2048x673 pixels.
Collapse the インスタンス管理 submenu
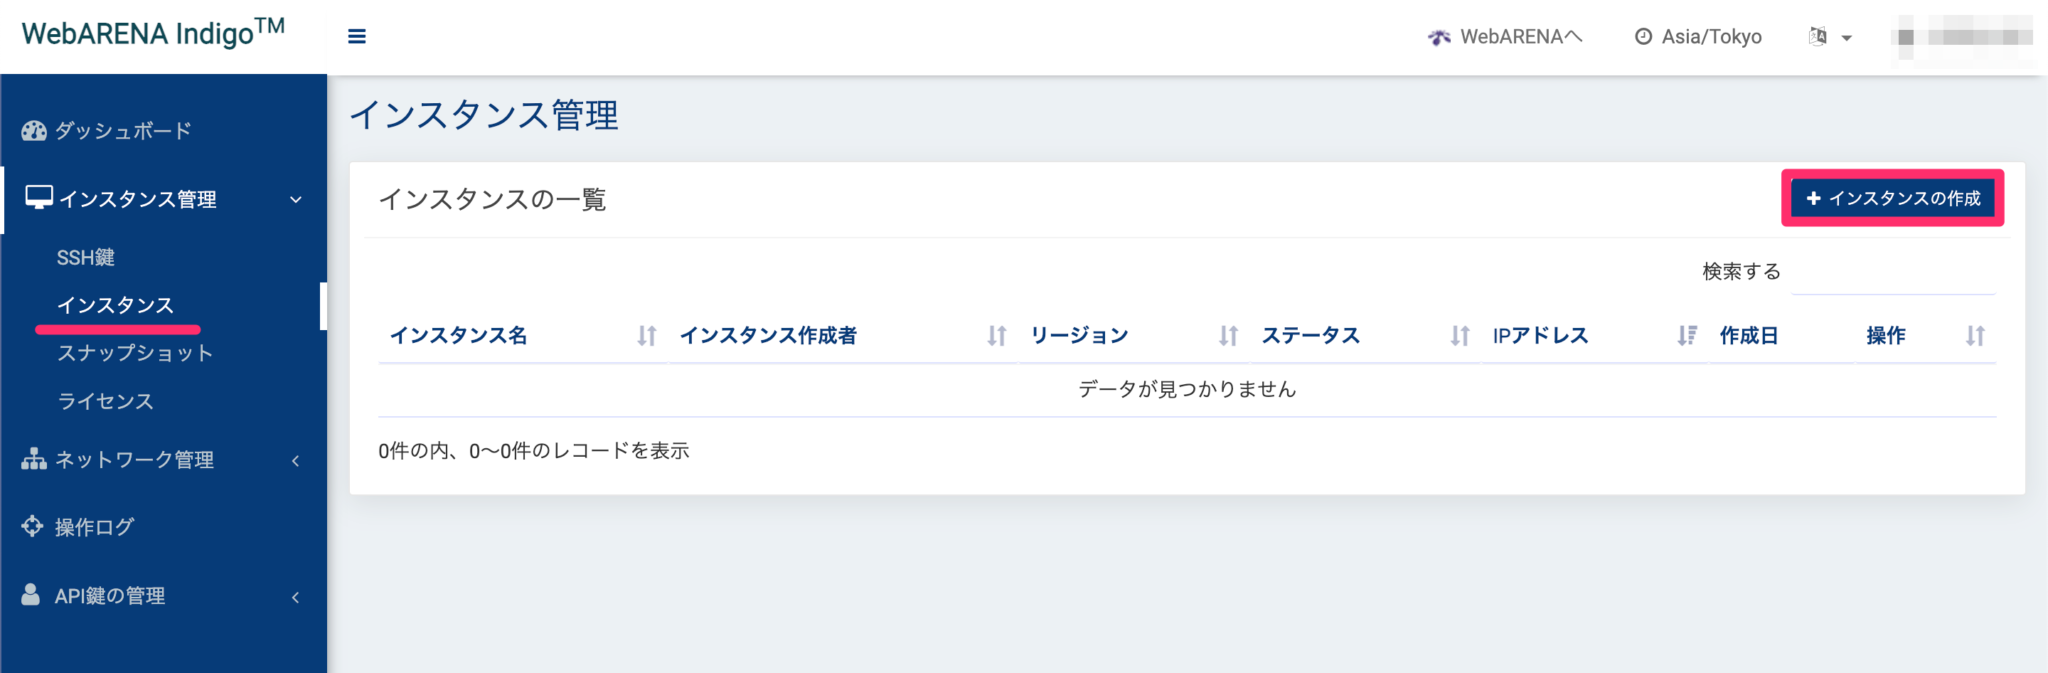click(295, 199)
